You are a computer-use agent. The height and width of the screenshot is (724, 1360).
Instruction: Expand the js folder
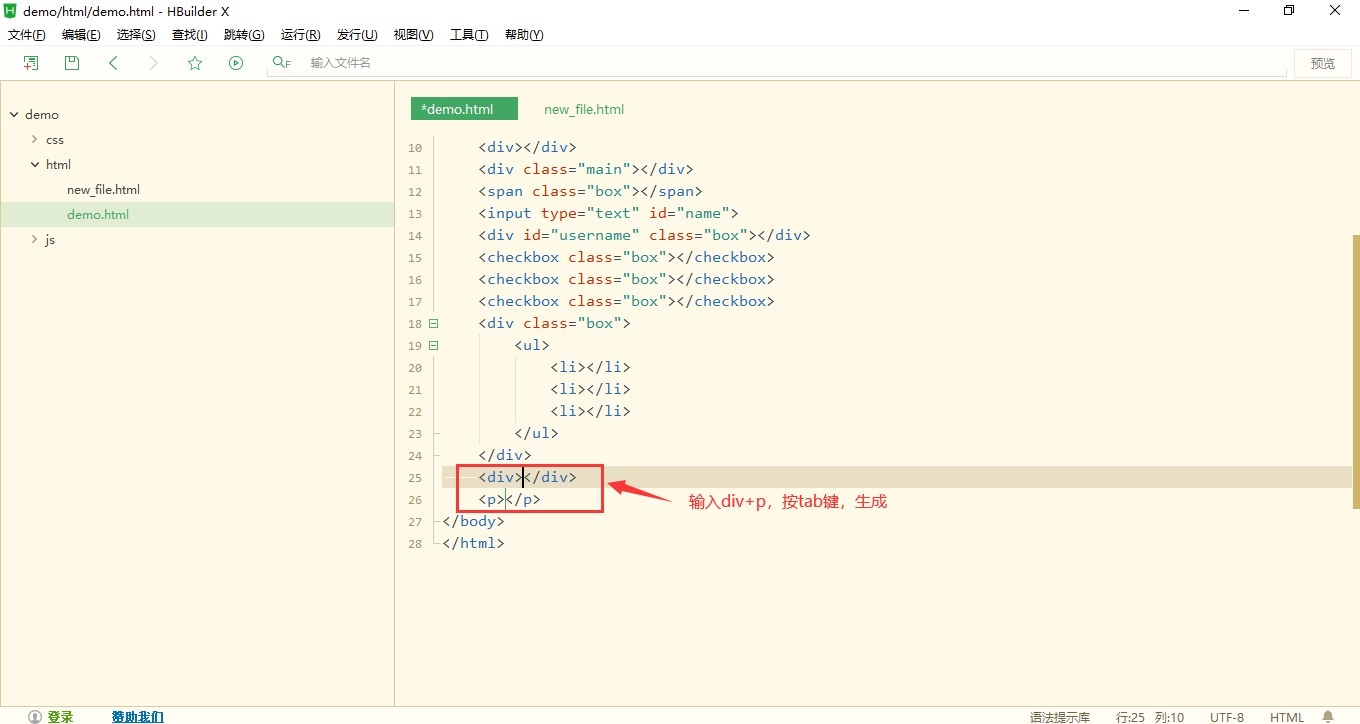(x=34, y=240)
